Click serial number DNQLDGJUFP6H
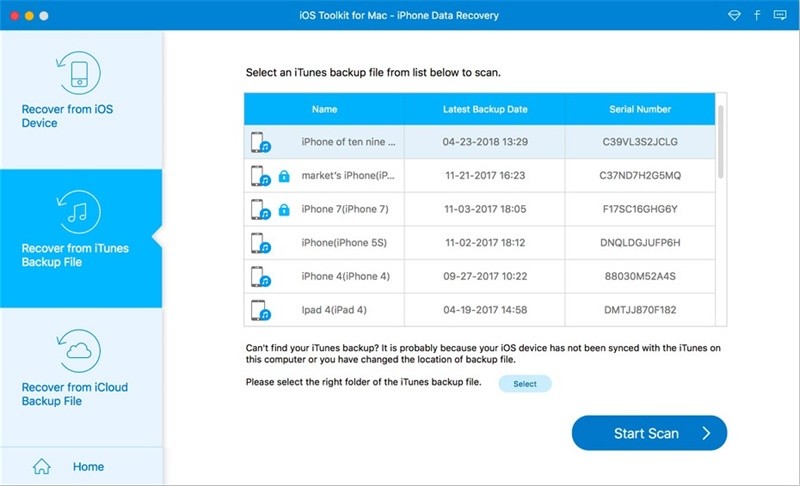The image size is (800, 486). click(640, 243)
